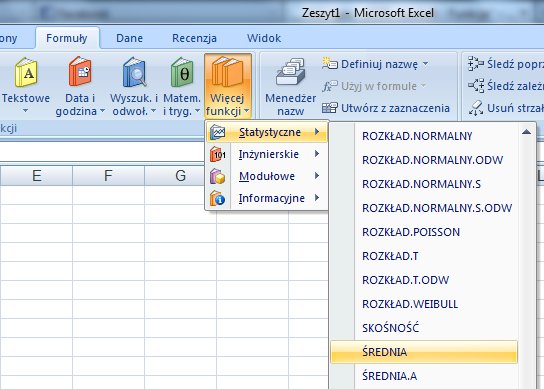544x389 pixels.
Task: Choose the ROZKŁAD.NORMALNY.S.ODW function
Action: point(424,208)
